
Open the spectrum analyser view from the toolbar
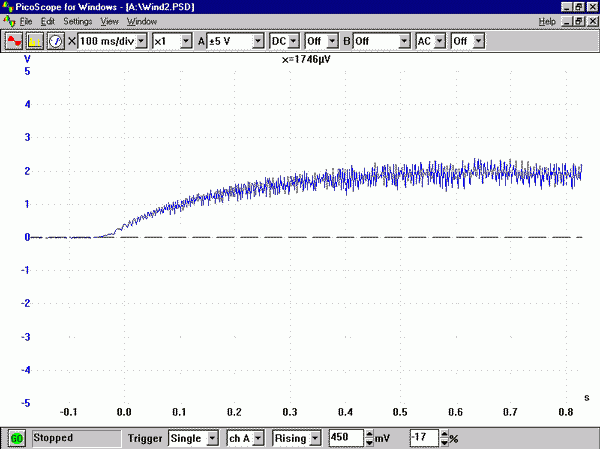[35, 41]
